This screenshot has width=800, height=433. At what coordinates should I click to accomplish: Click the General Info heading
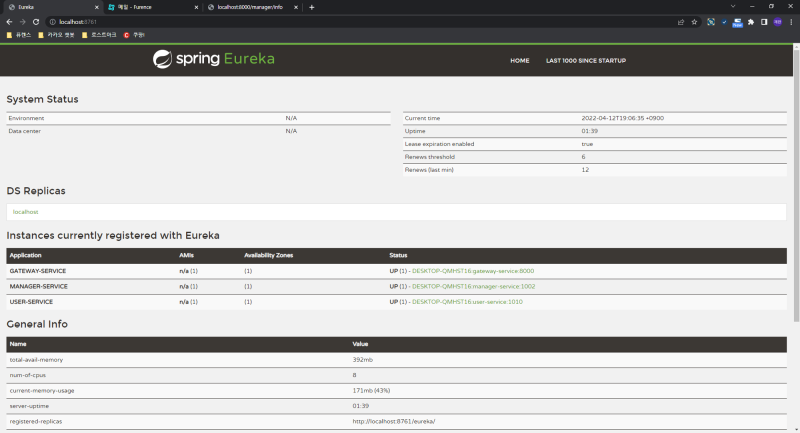click(x=37, y=324)
